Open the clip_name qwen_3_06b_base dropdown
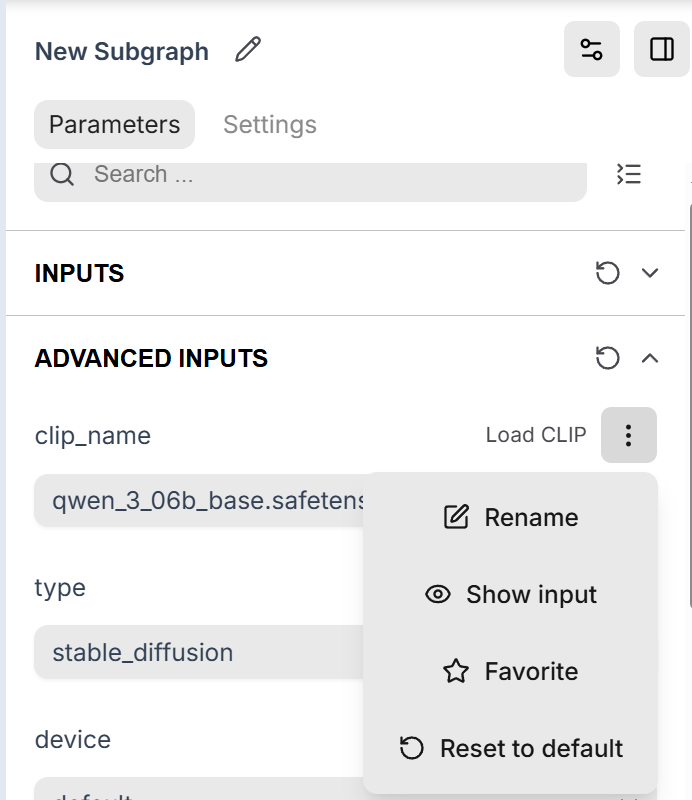Image resolution: width=692 pixels, height=800 pixels. click(x=199, y=501)
